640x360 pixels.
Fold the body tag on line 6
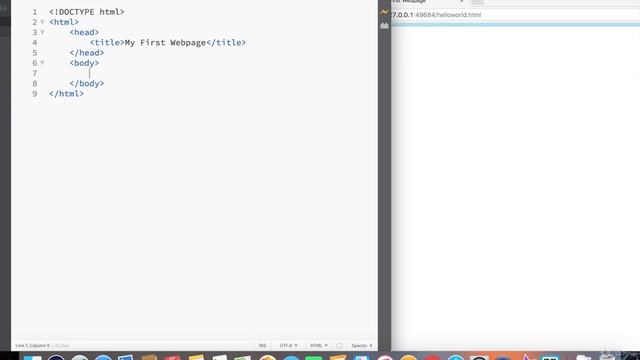pyautogui.click(x=42, y=63)
